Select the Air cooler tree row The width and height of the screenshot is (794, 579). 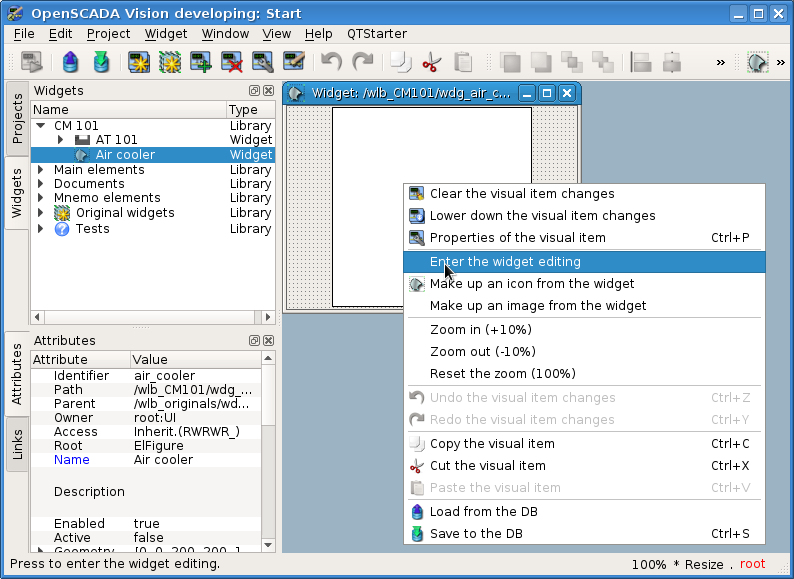(x=153, y=155)
